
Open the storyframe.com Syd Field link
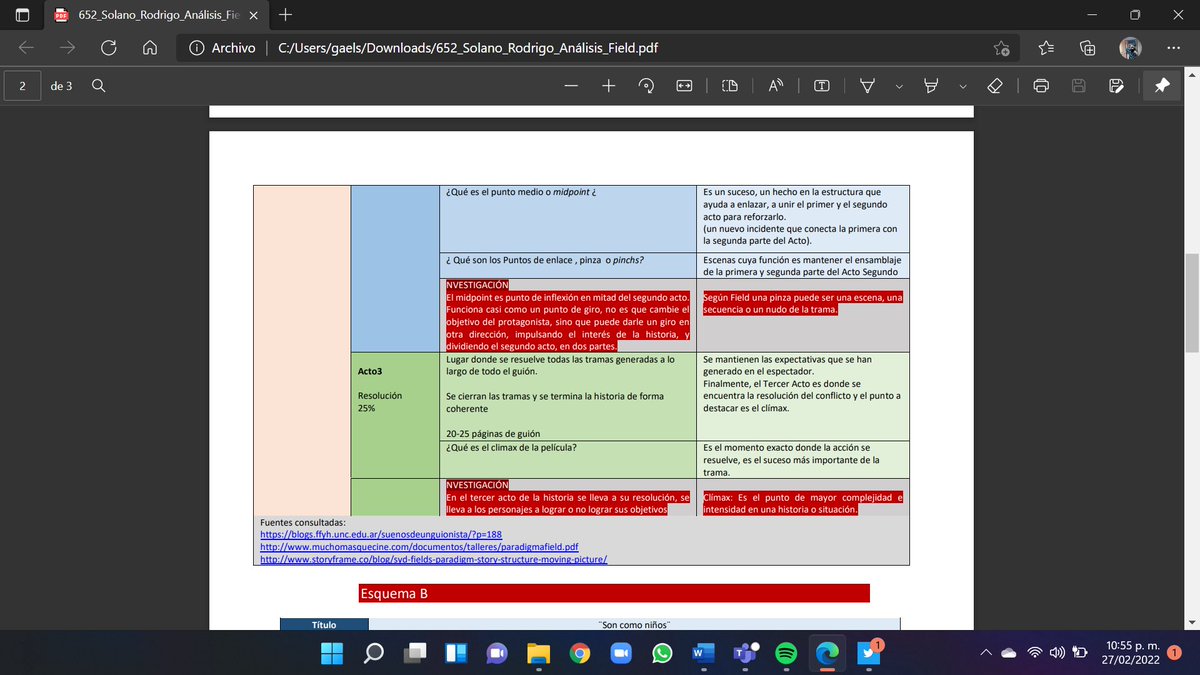[x=434, y=559]
